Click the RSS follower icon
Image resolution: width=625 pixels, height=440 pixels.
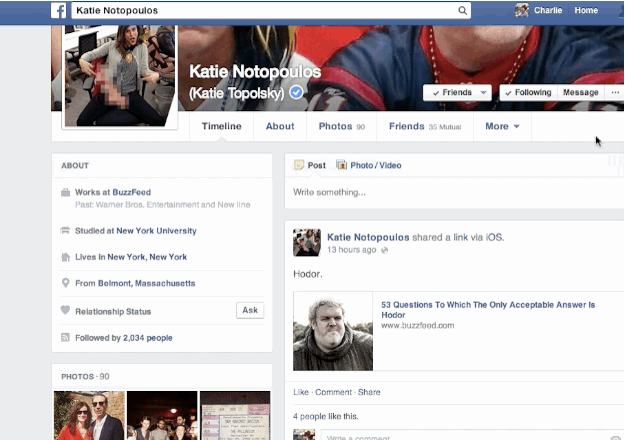(65, 338)
